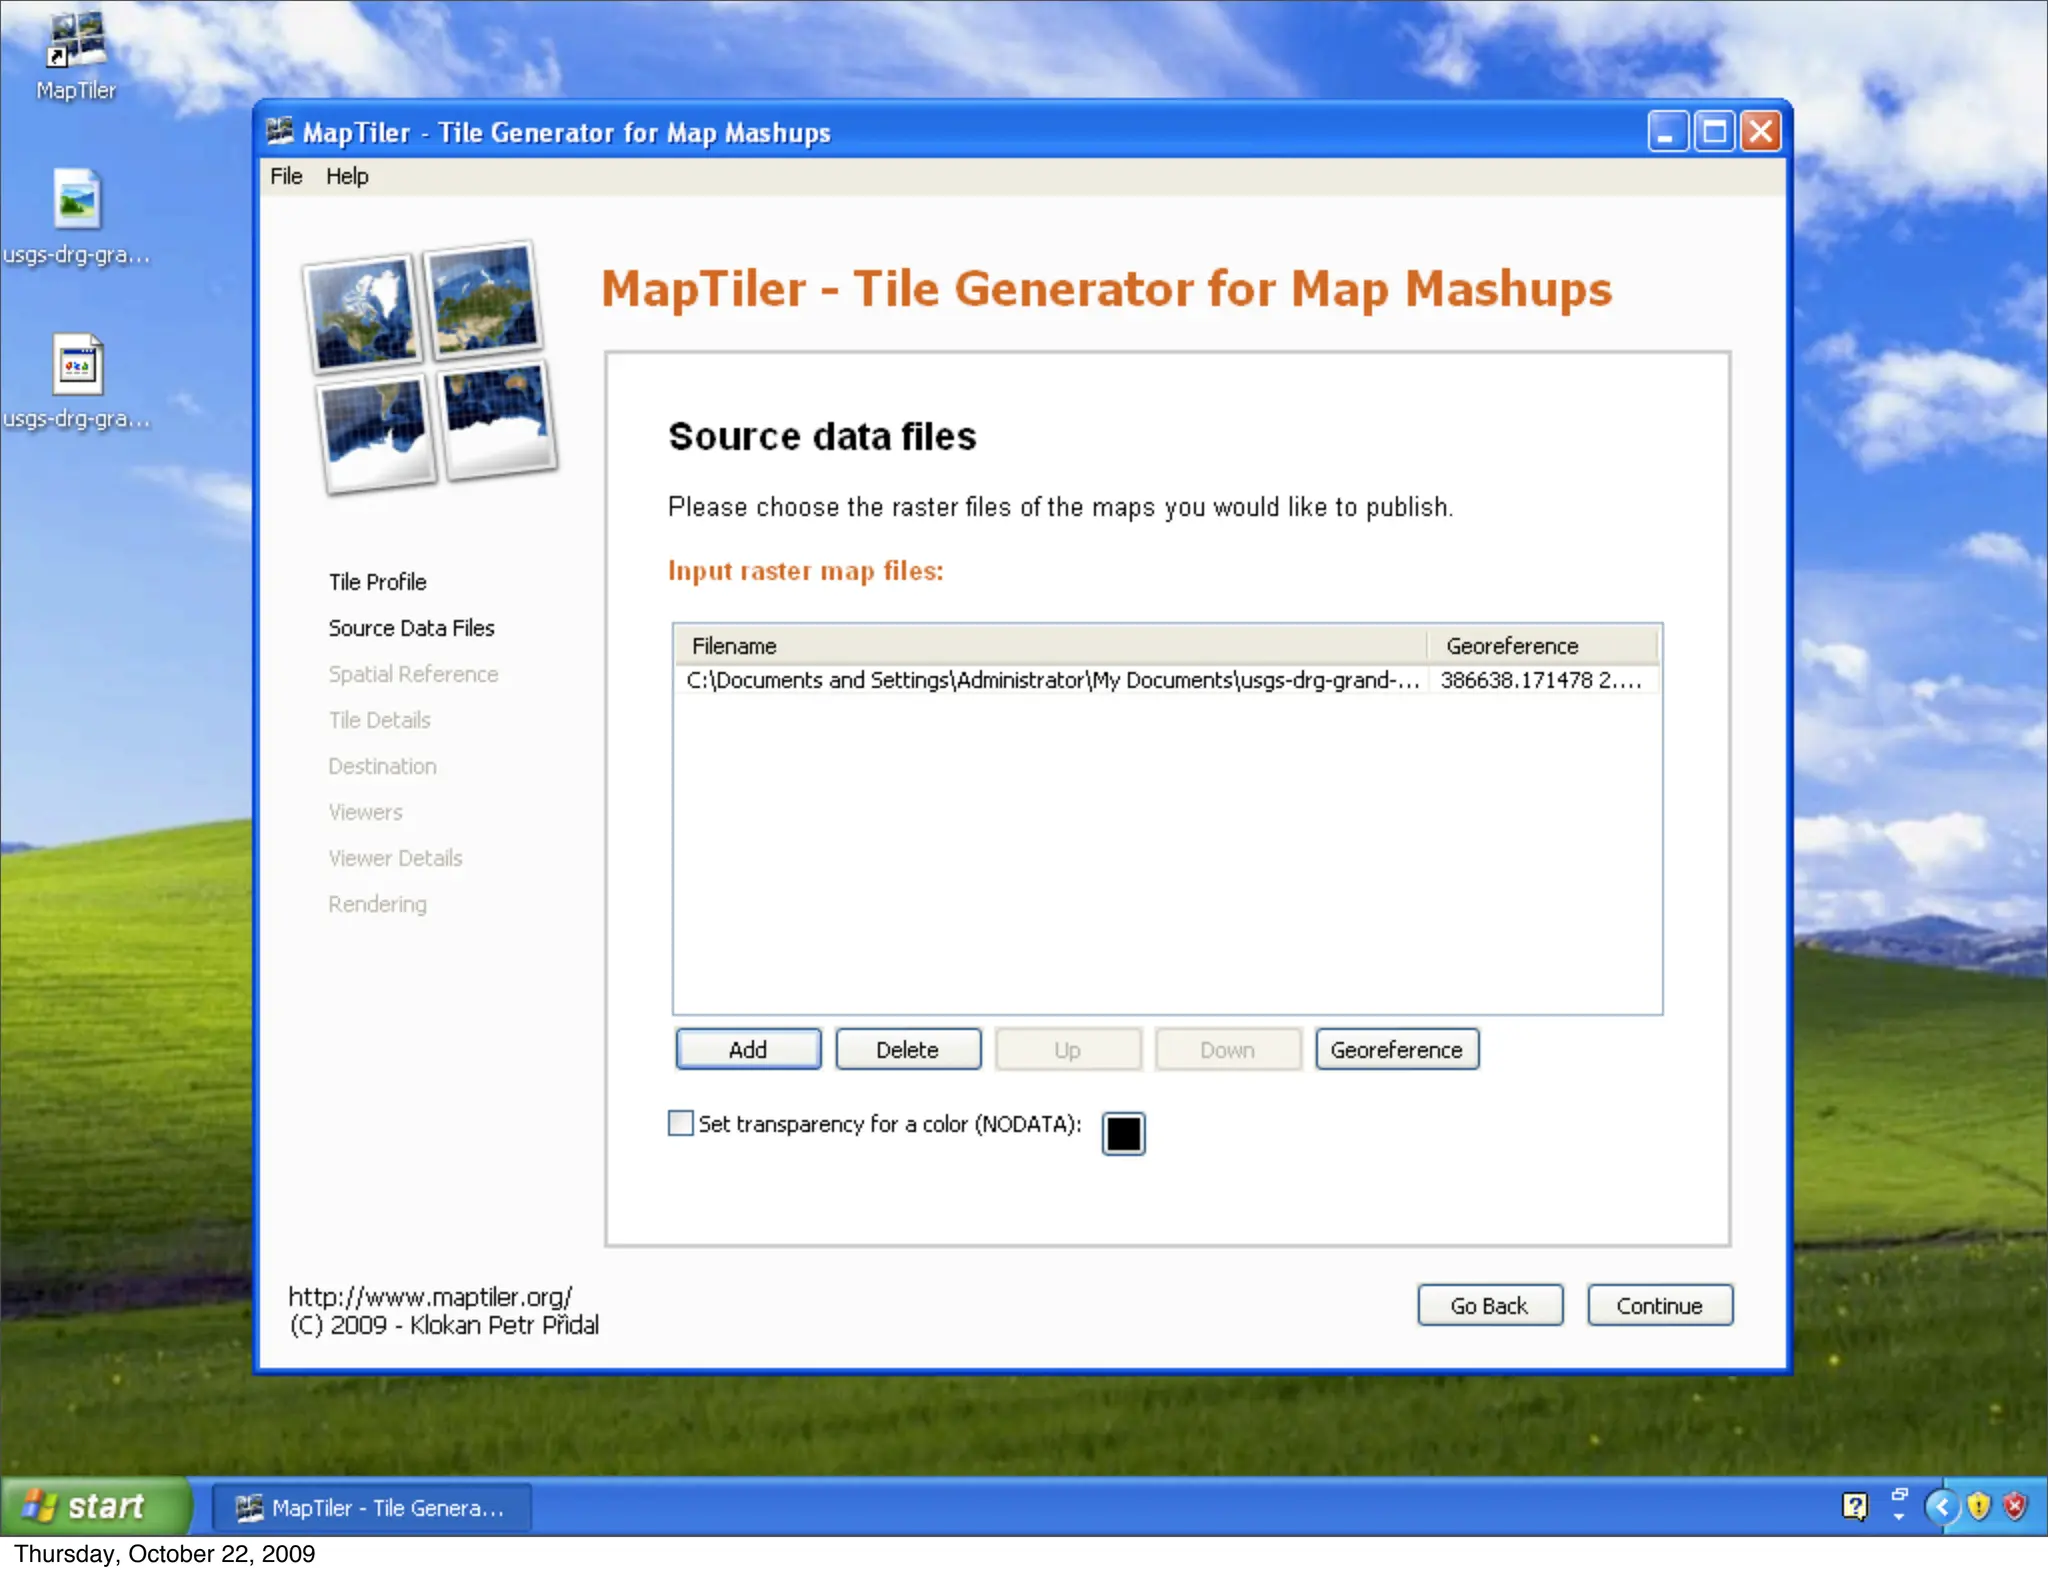Click the help question tray icon
The width and height of the screenshot is (2048, 1576).
[x=1854, y=1506]
